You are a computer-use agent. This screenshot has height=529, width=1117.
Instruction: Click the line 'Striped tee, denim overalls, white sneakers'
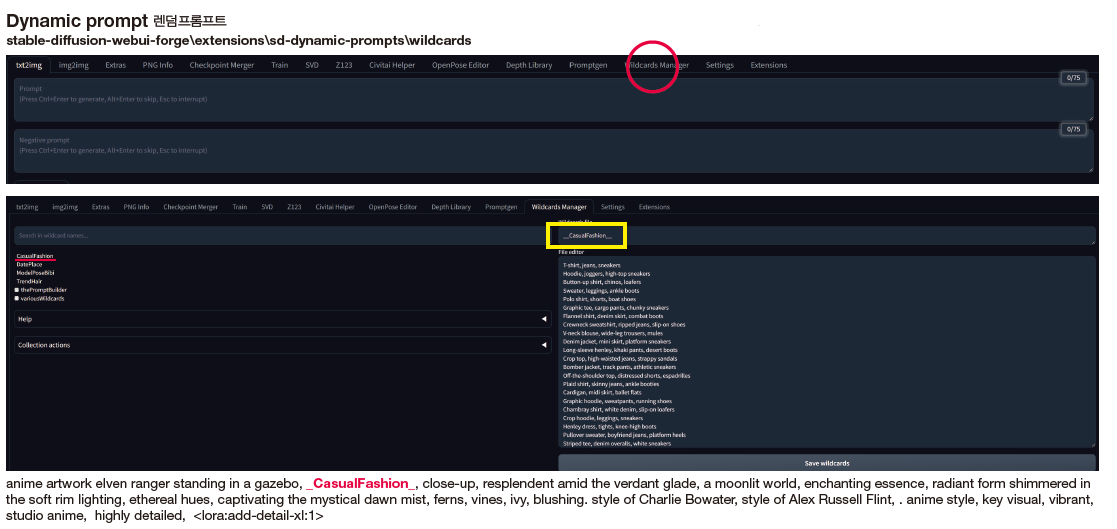[x=617, y=444]
